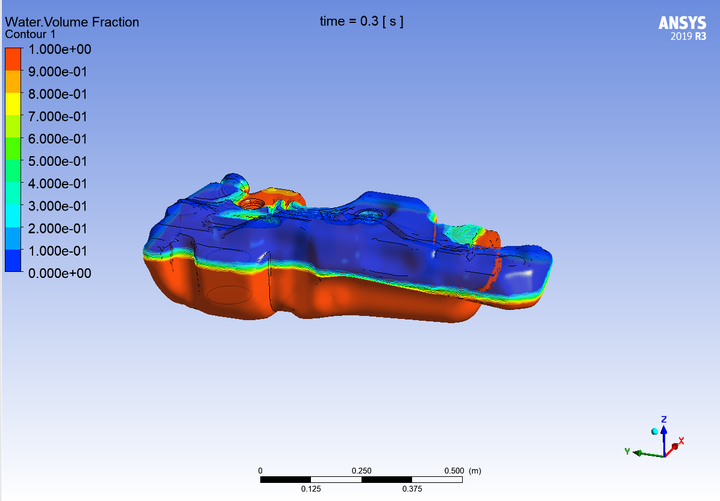Click legend value 1.000e-01

pyautogui.click(x=57, y=251)
